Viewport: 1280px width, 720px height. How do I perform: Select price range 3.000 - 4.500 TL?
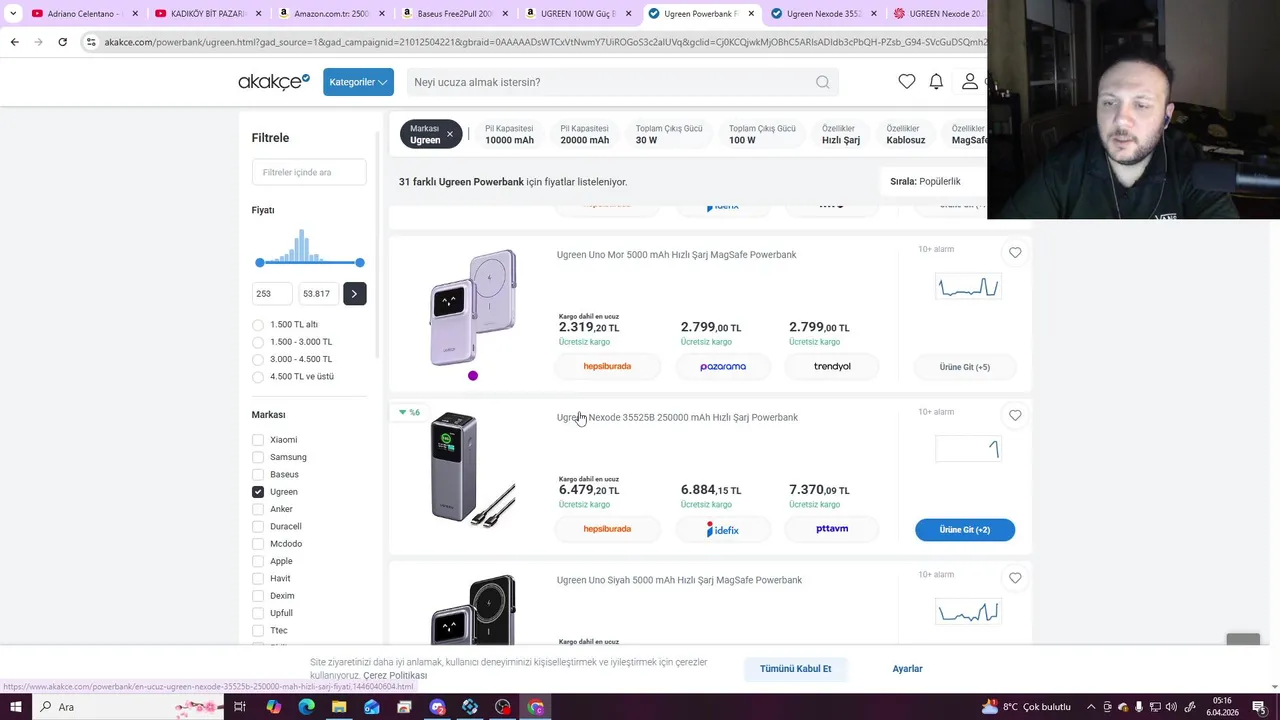(258, 359)
